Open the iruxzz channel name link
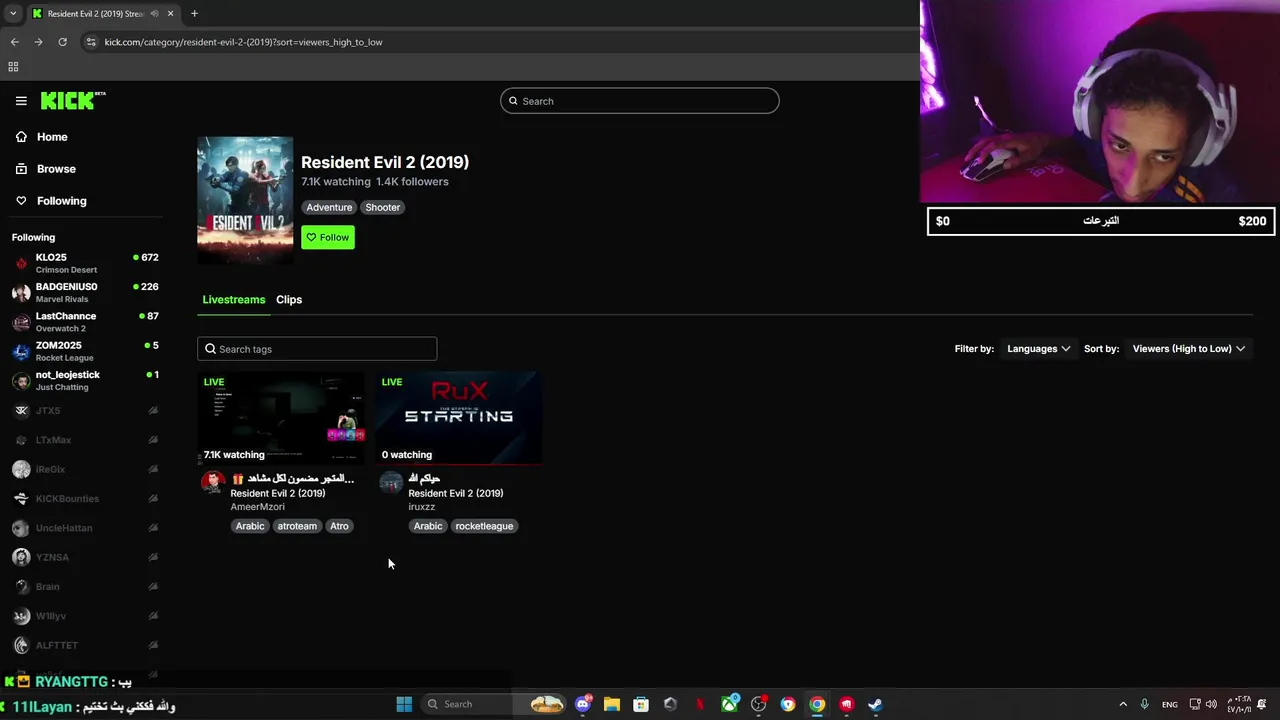This screenshot has width=1280, height=720. [422, 507]
